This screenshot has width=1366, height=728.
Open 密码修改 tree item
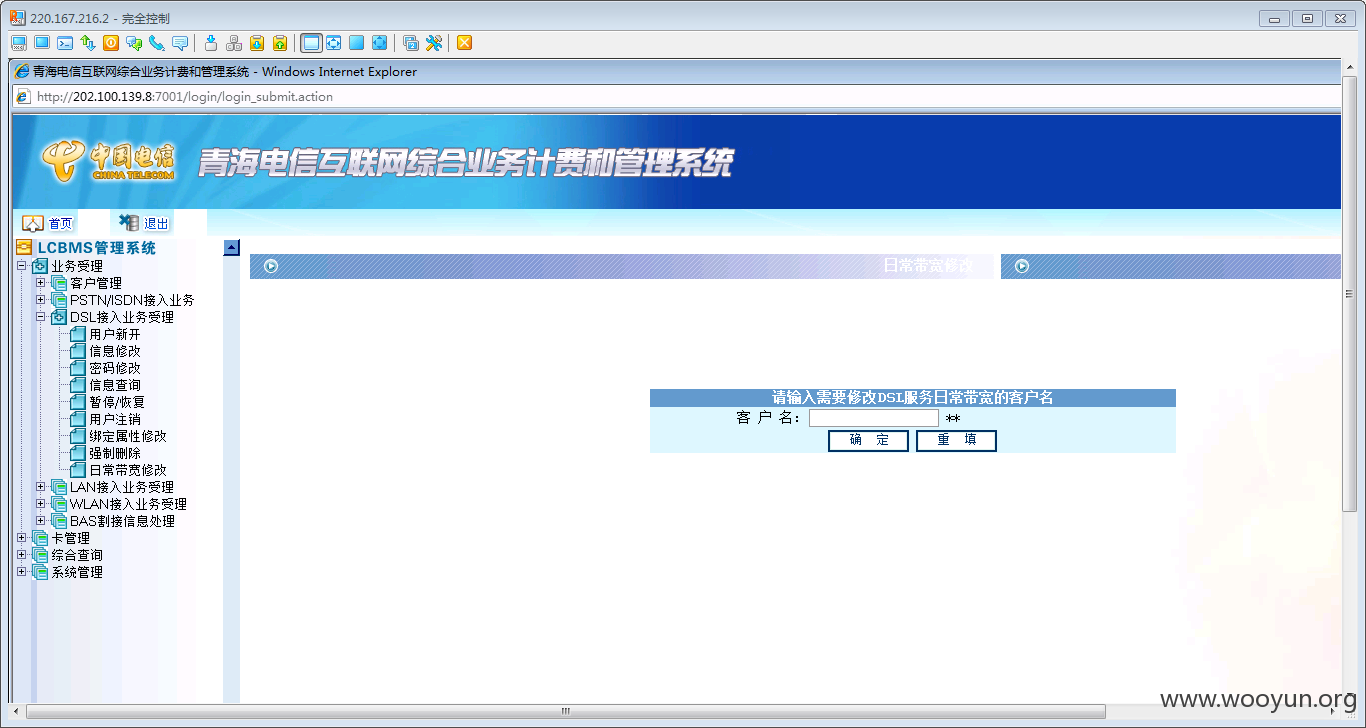pos(115,368)
